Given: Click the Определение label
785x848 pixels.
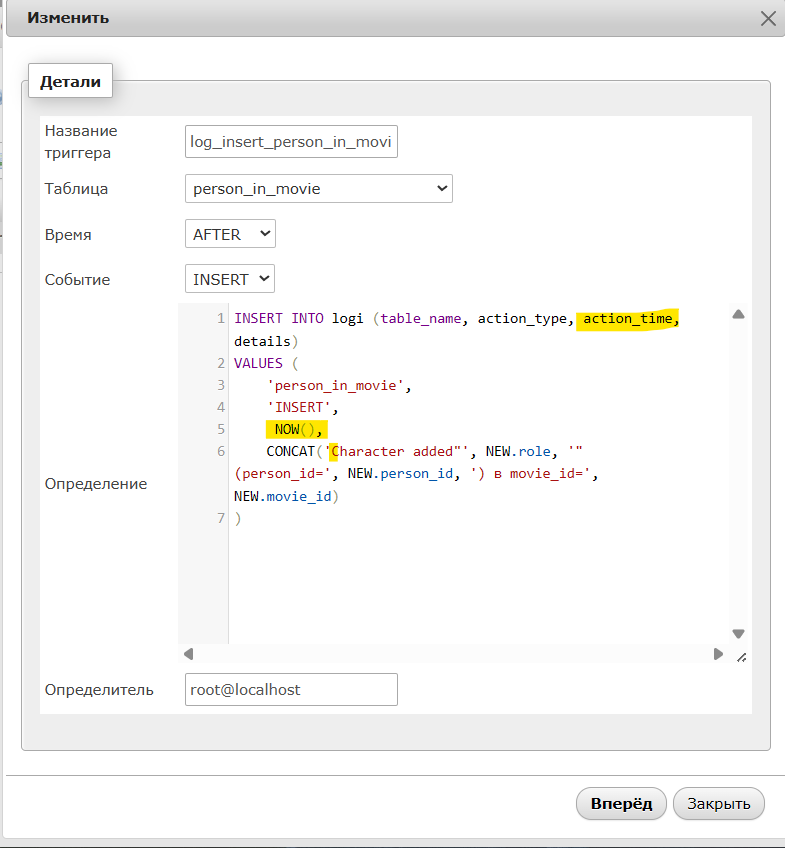Looking at the screenshot, I should click(x=96, y=483).
